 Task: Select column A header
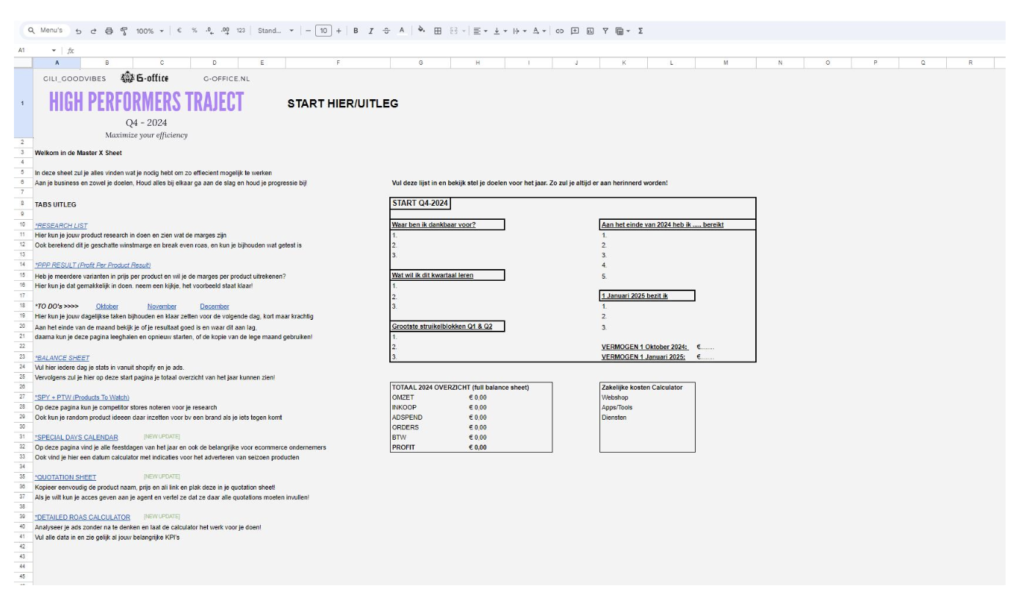point(57,63)
